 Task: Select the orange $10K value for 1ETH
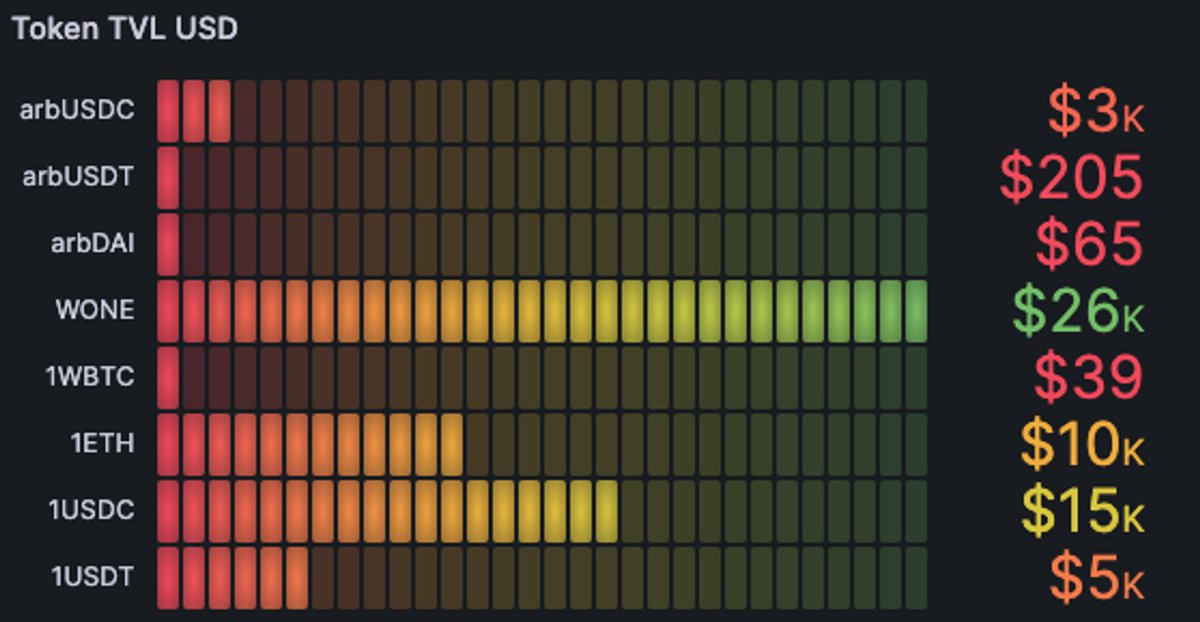[x=1085, y=443]
